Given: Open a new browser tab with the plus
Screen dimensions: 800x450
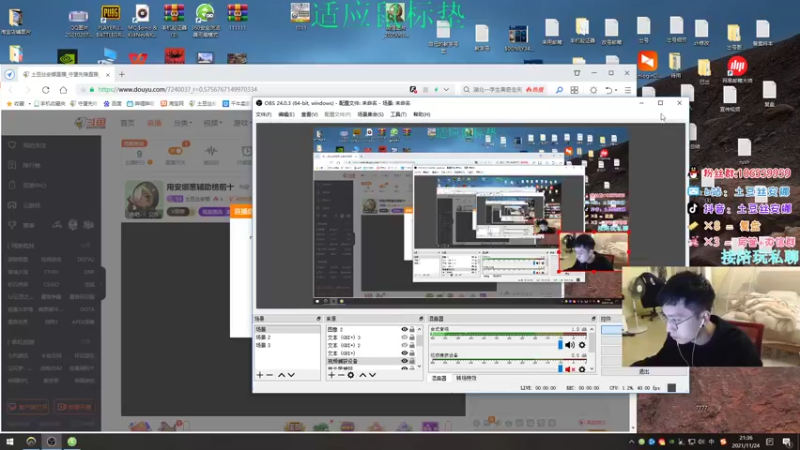Looking at the screenshot, I should pos(121,74).
